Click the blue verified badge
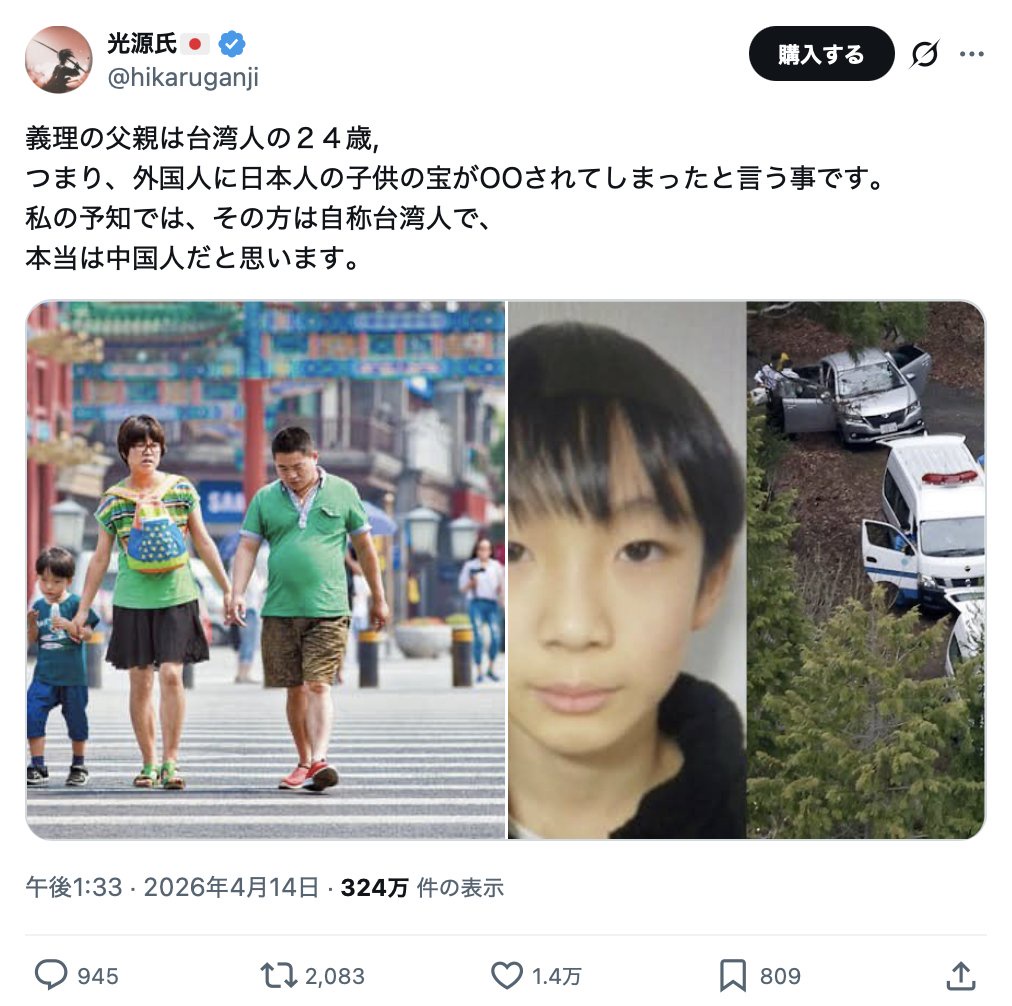Viewport: 1012px width, 1006px height. [x=232, y=44]
